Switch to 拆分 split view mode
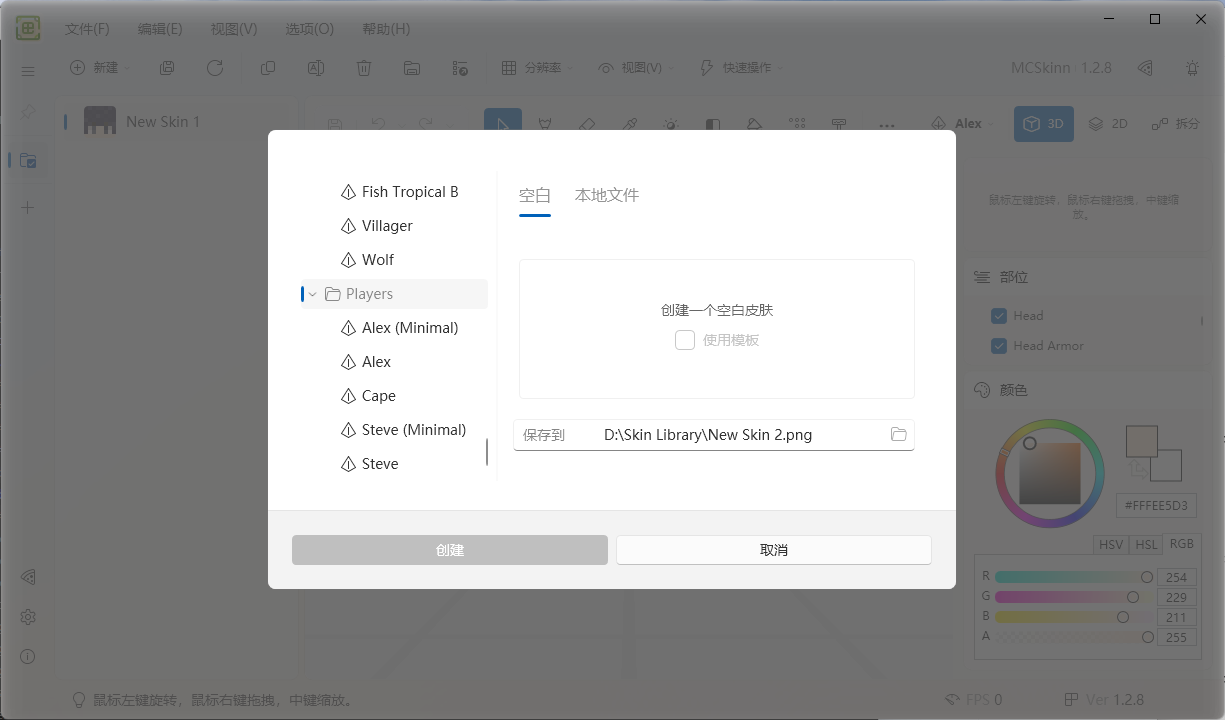Image resolution: width=1225 pixels, height=720 pixels. [x=1175, y=124]
